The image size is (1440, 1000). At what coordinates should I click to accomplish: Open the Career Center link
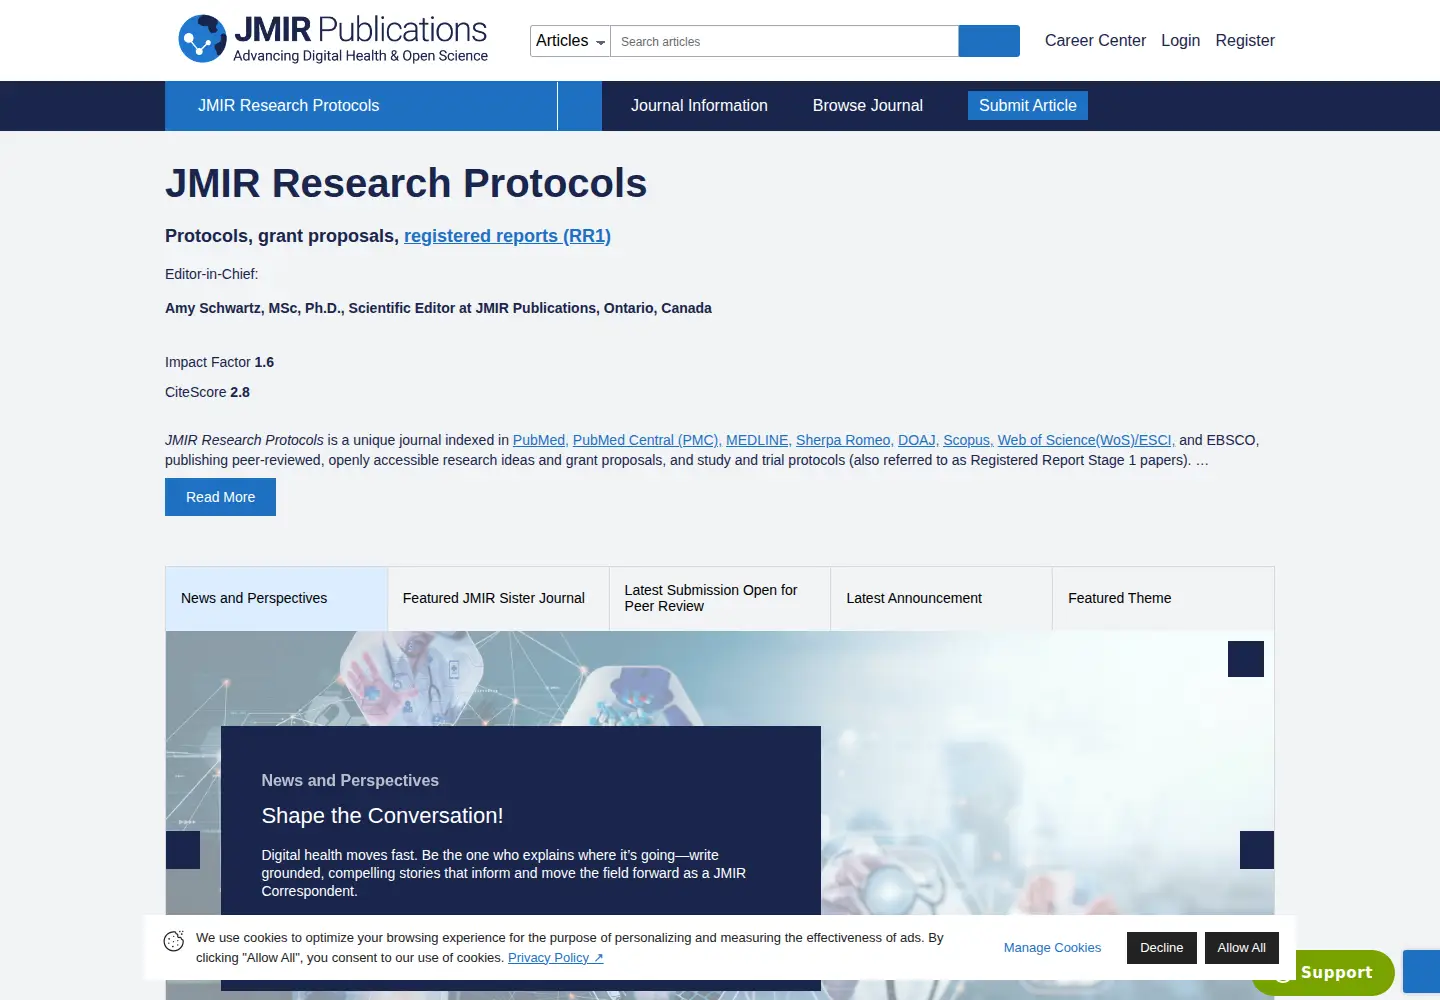pyautogui.click(x=1095, y=41)
